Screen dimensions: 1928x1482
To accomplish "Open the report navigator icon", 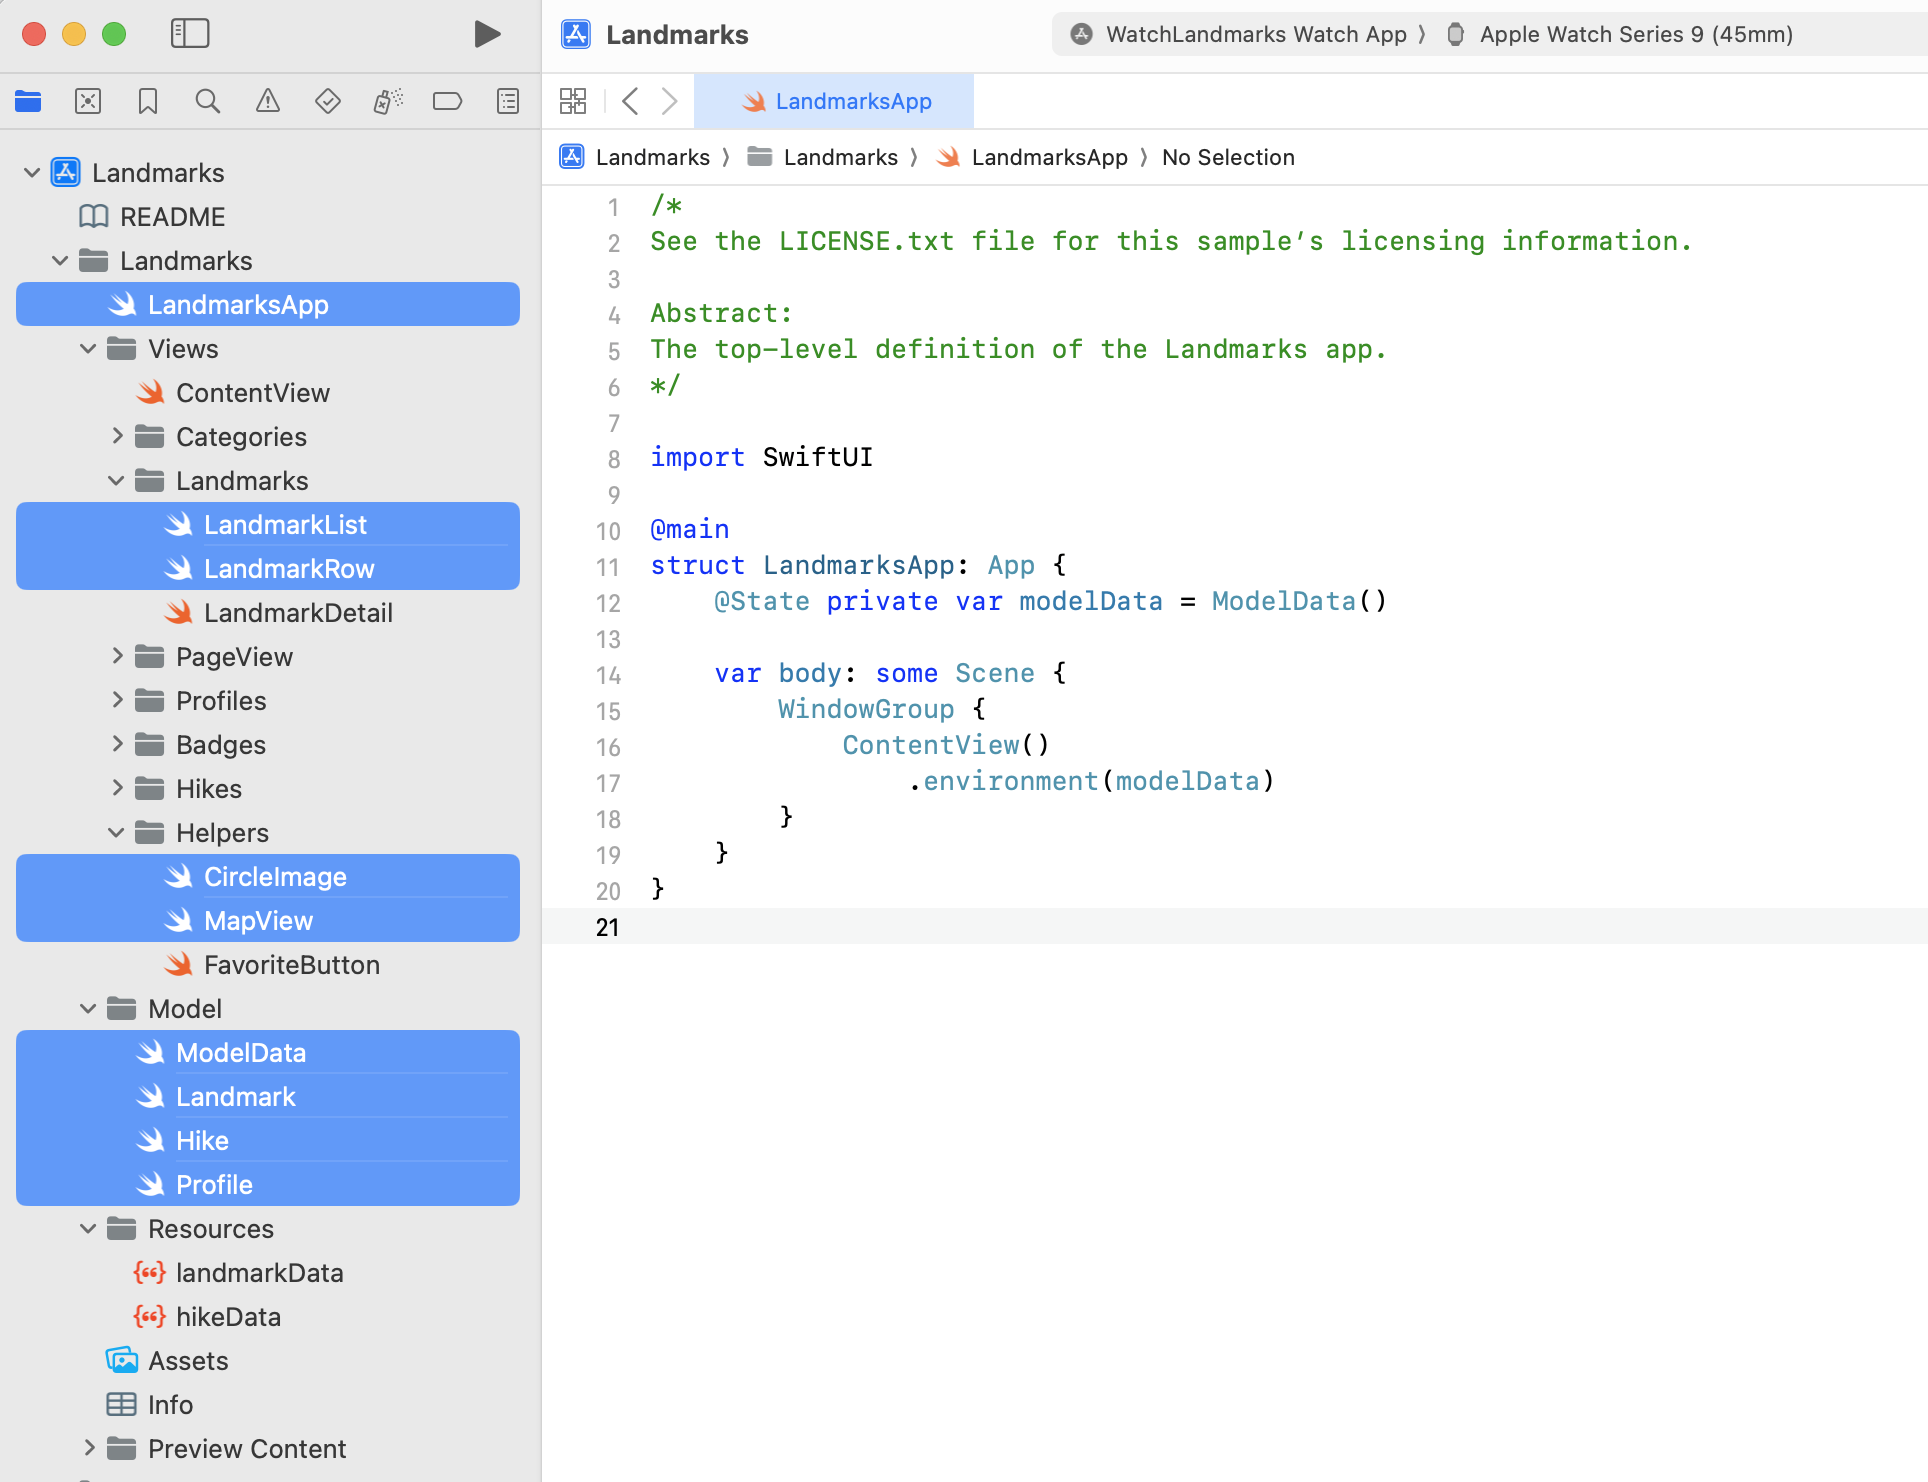I will click(x=508, y=101).
